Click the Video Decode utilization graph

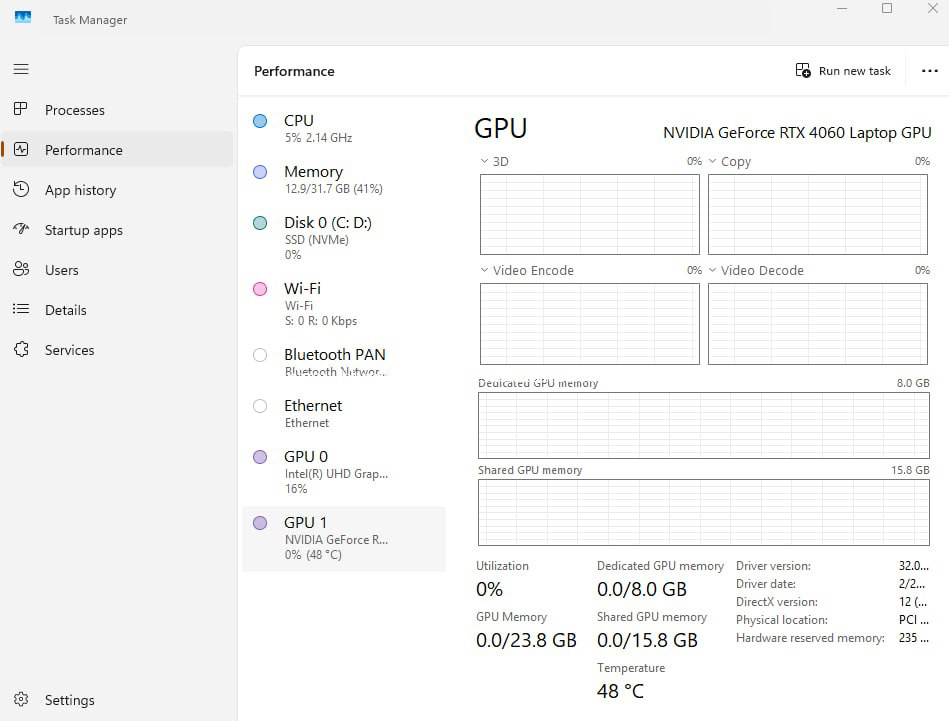tap(818, 324)
